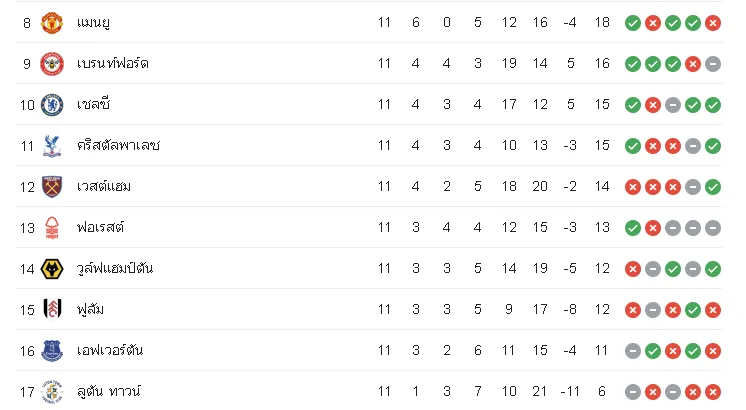746x410 pixels.
Task: Open team name เบรนท์ฟอร์ด
Action: pos(113,63)
